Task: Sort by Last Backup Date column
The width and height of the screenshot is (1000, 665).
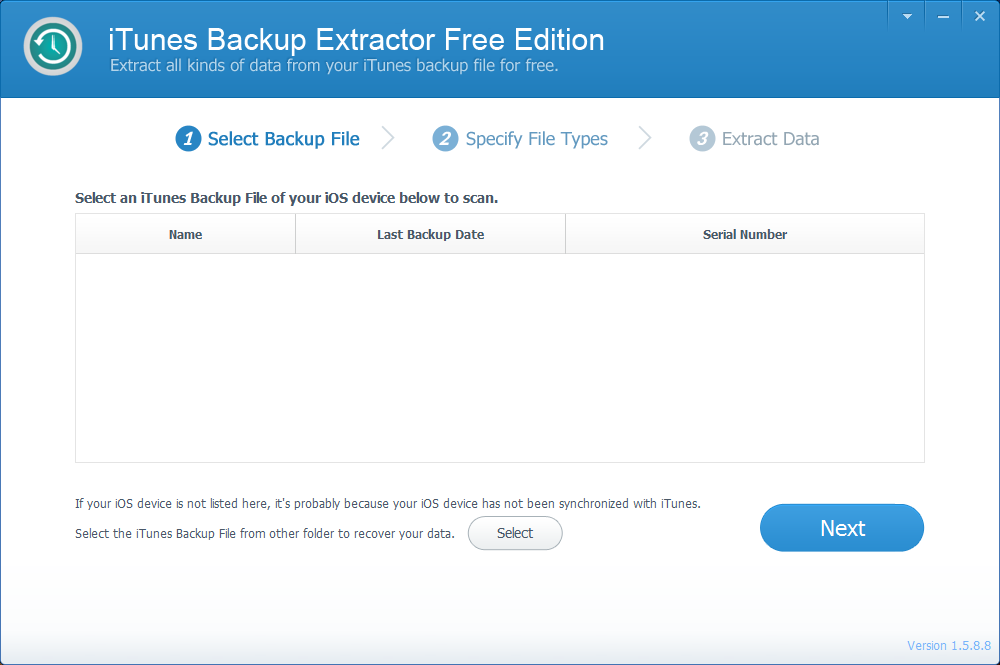Action: pos(430,233)
